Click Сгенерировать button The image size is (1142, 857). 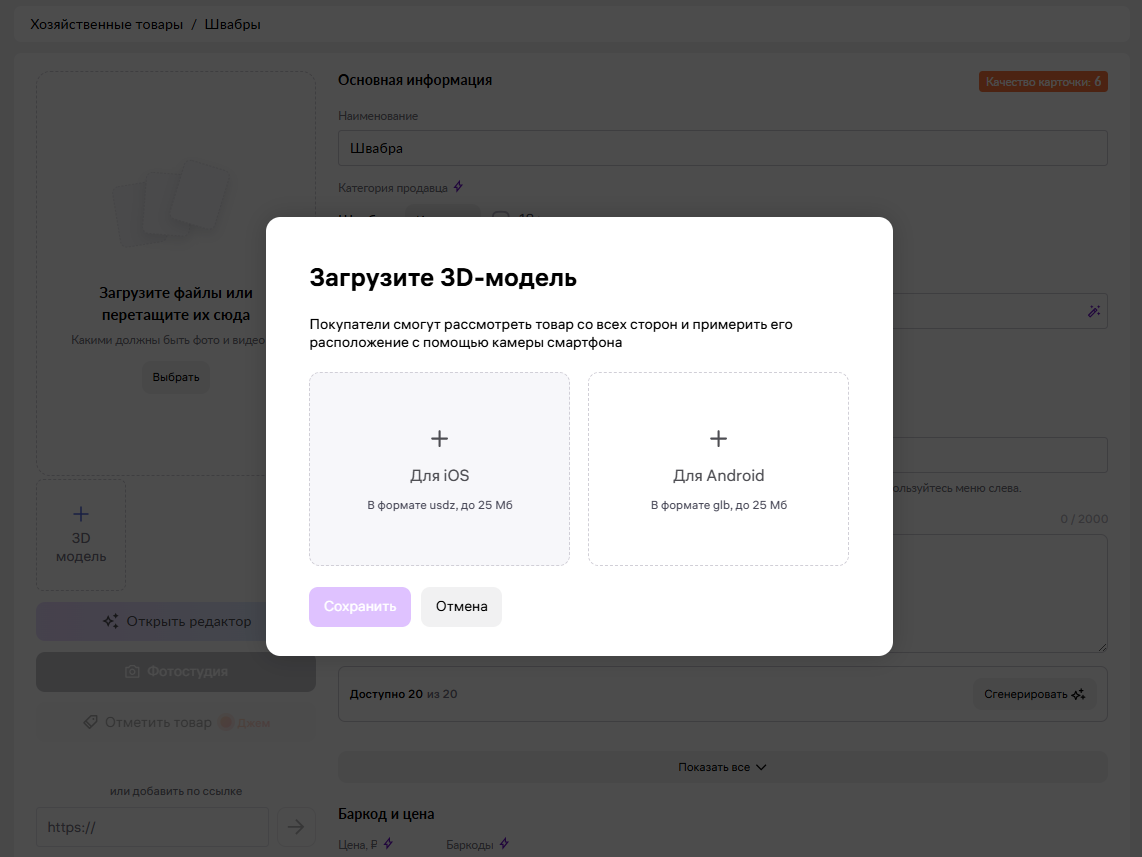(x=1034, y=694)
